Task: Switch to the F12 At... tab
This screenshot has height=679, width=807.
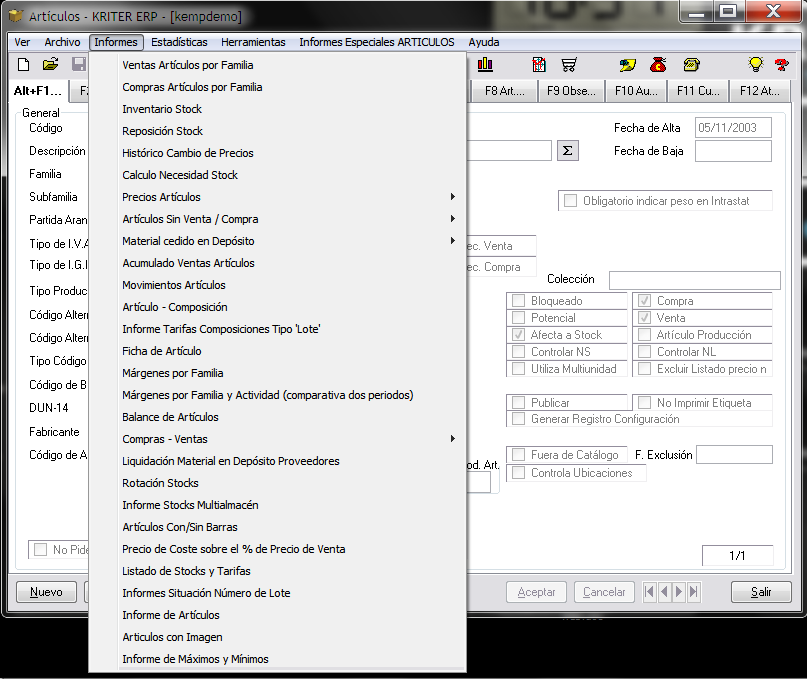Action: click(760, 91)
